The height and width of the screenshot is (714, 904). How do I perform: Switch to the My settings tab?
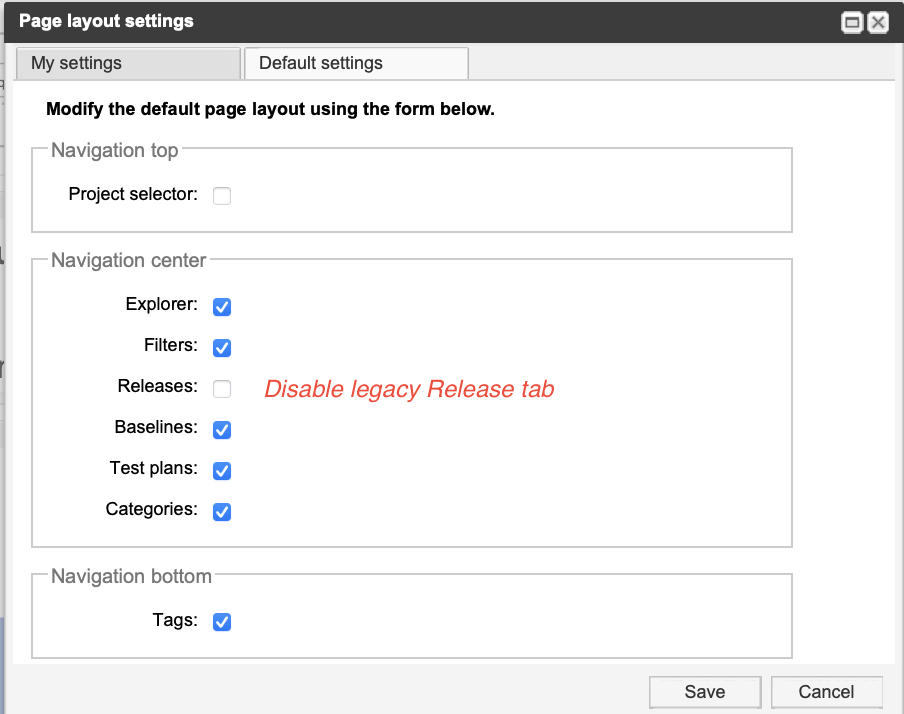point(128,63)
